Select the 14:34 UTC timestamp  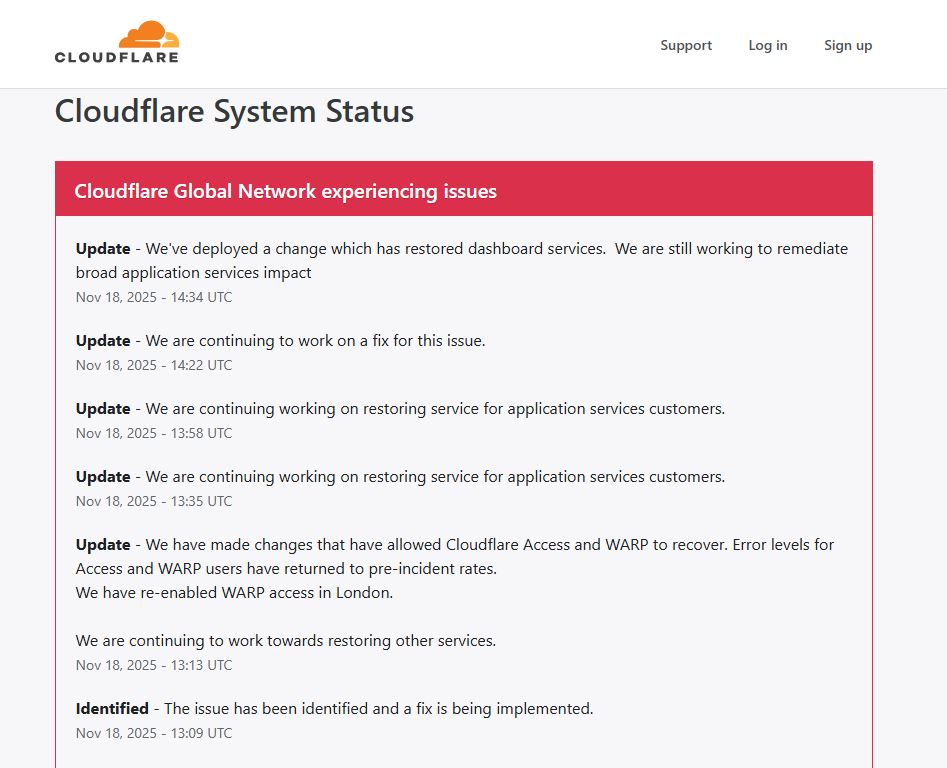pyautogui.click(x=154, y=297)
